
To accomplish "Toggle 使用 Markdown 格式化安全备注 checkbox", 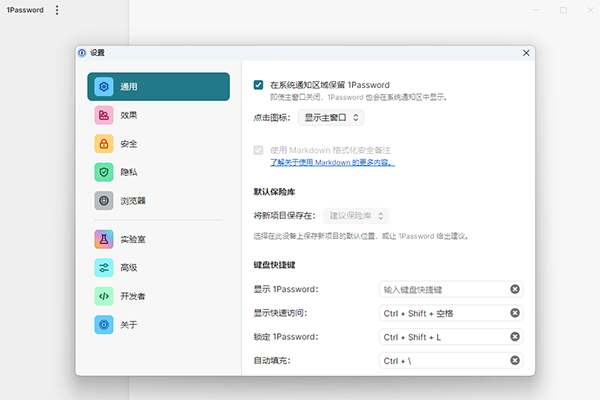I will point(258,150).
